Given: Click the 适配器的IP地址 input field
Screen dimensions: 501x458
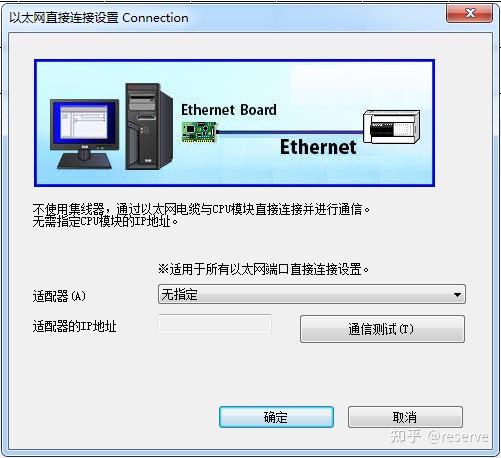Looking at the screenshot, I should 215,324.
